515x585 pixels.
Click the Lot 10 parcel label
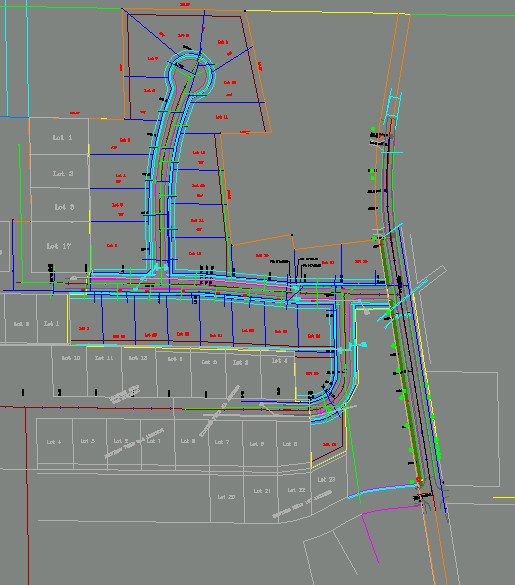click(x=71, y=358)
